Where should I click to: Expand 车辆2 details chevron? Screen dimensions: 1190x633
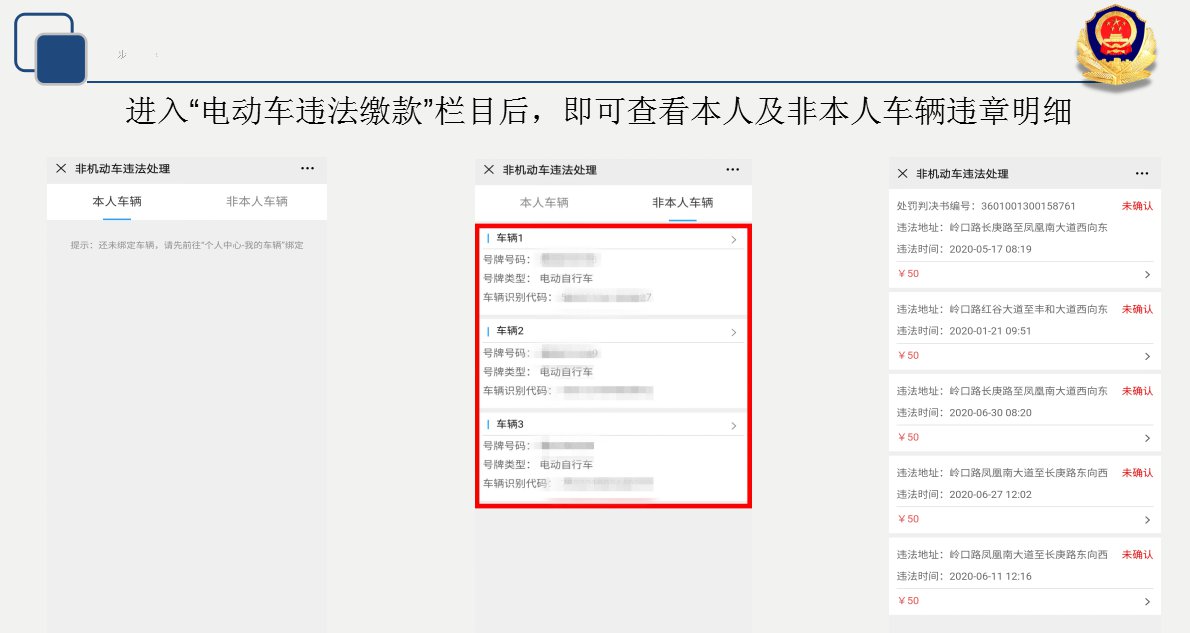[x=733, y=332]
